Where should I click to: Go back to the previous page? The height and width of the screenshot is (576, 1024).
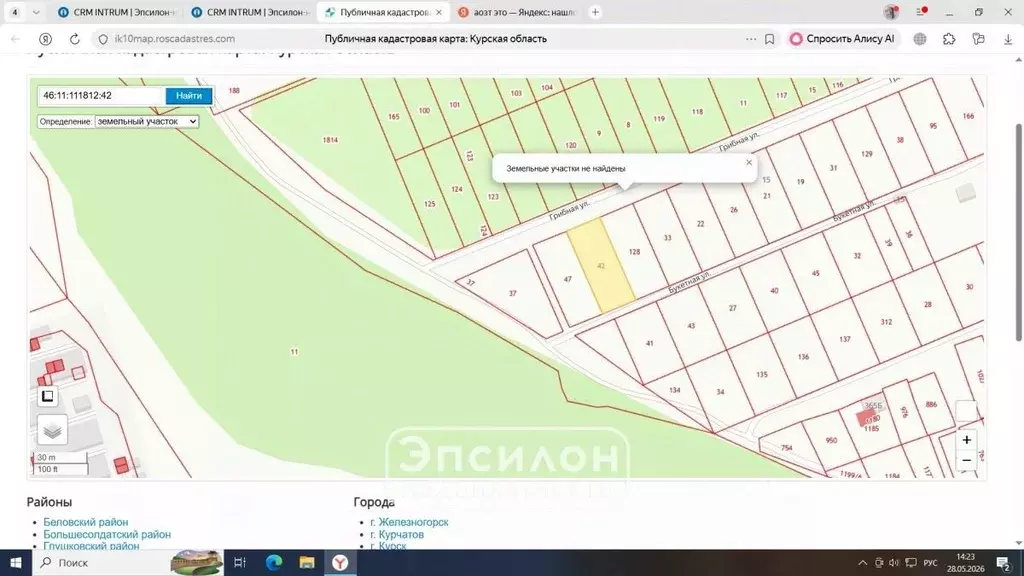click(x=16, y=39)
